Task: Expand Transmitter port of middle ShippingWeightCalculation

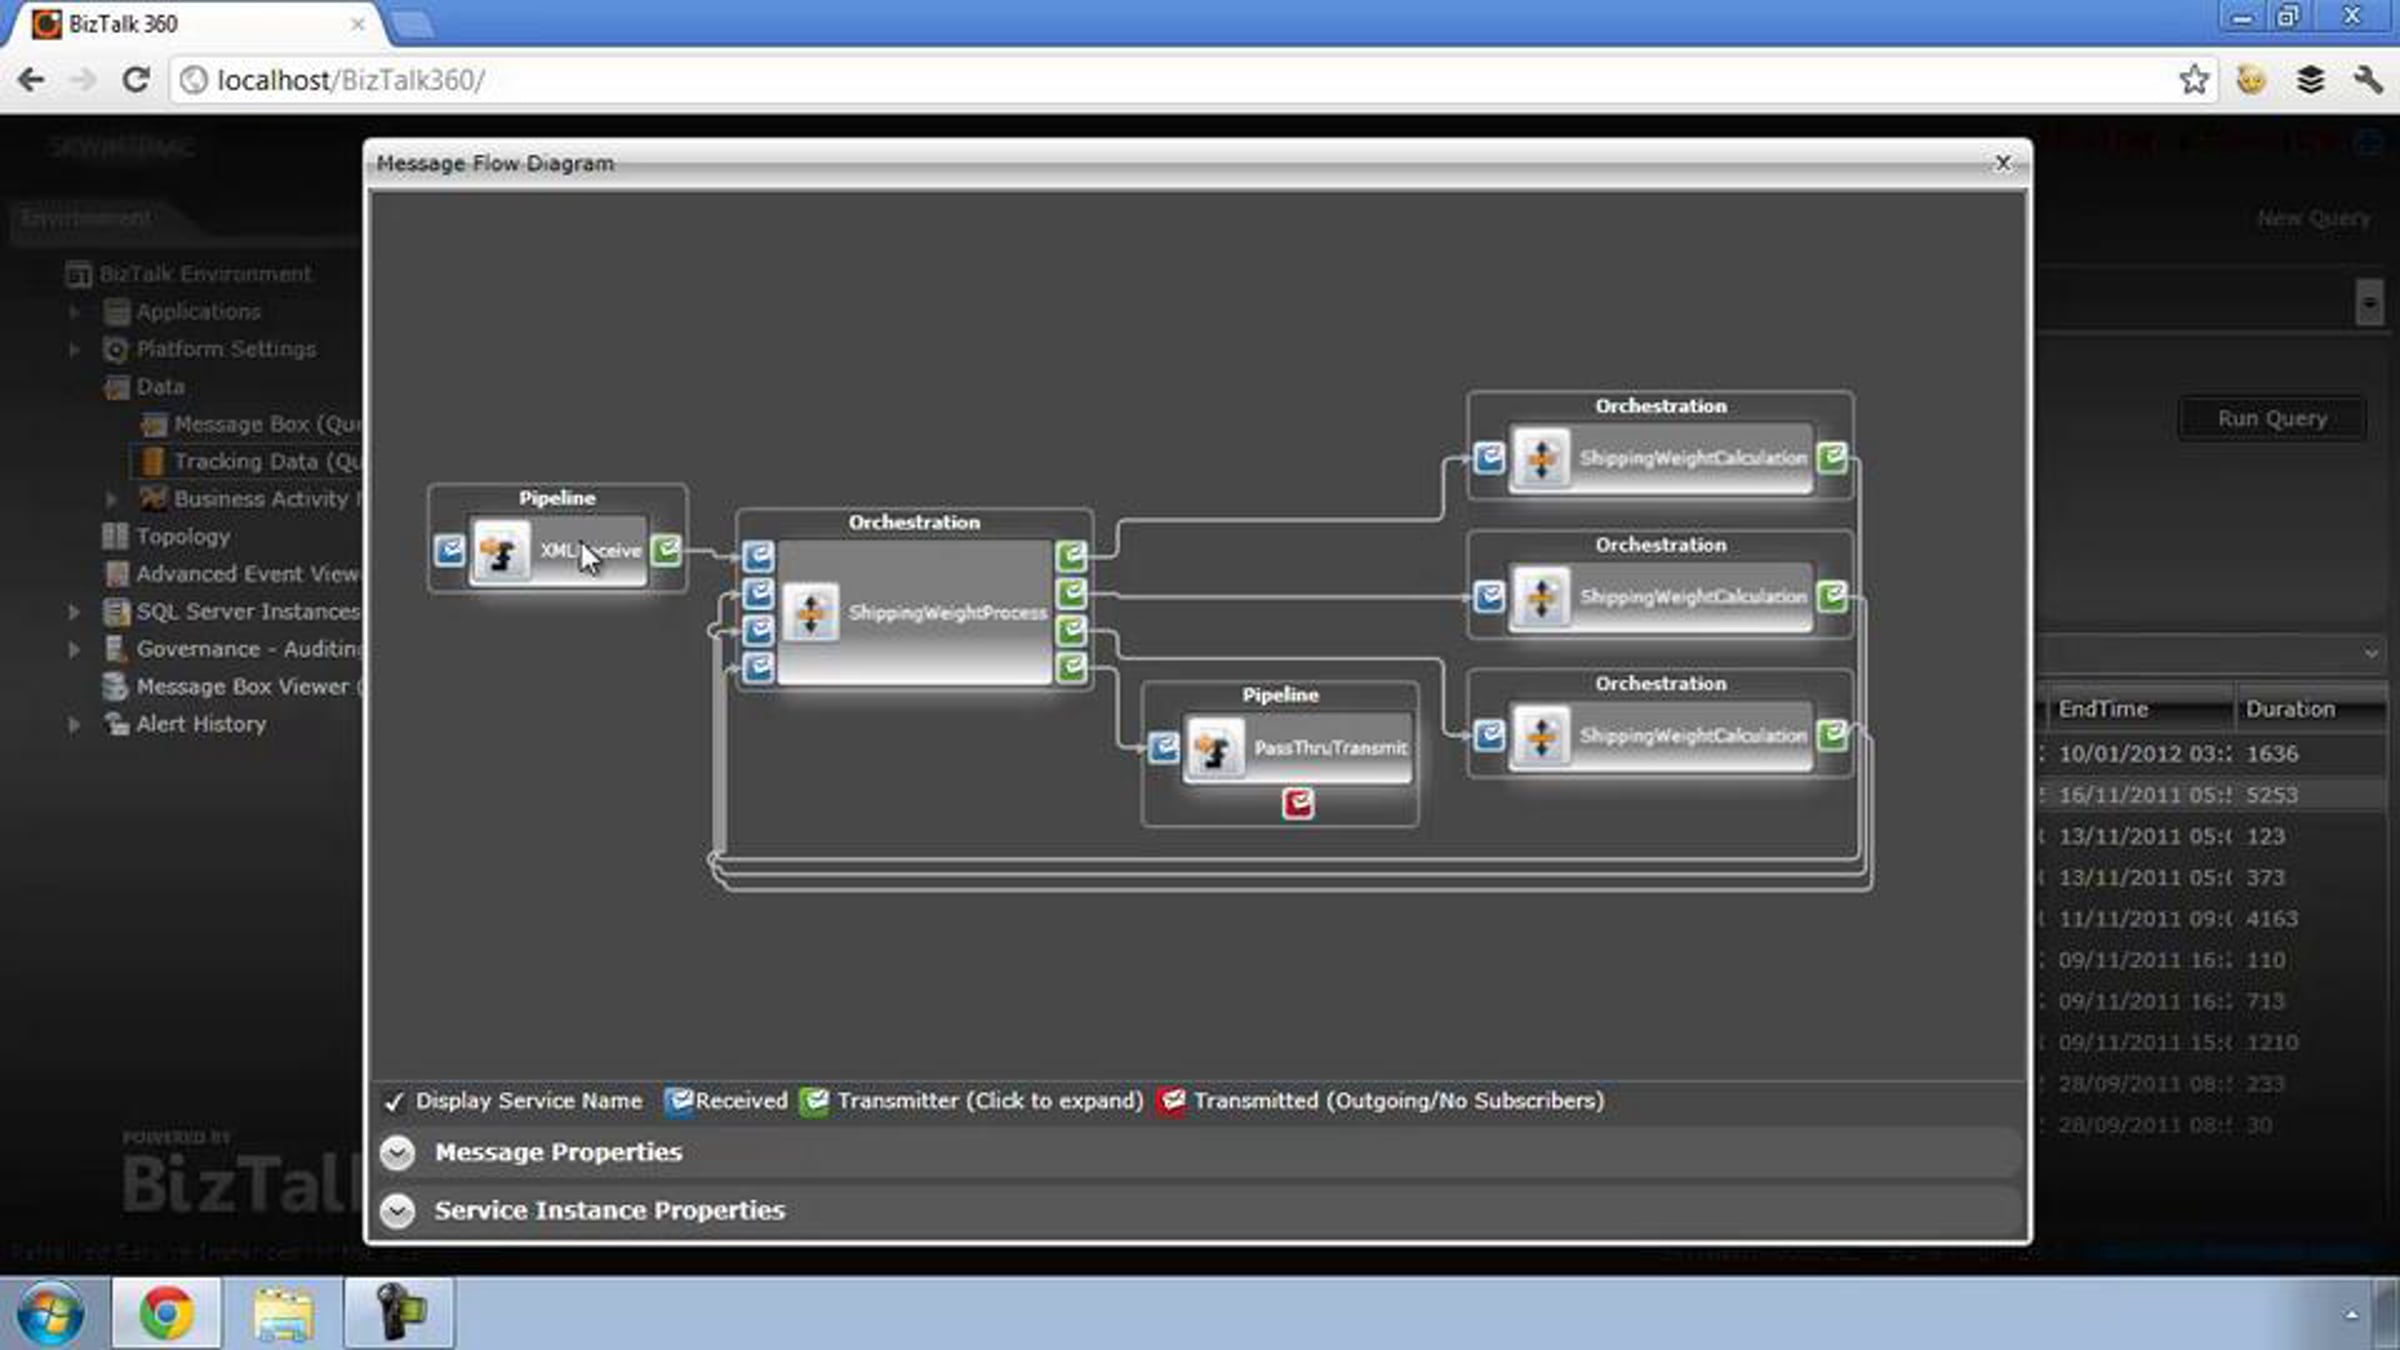Action: (x=1832, y=597)
